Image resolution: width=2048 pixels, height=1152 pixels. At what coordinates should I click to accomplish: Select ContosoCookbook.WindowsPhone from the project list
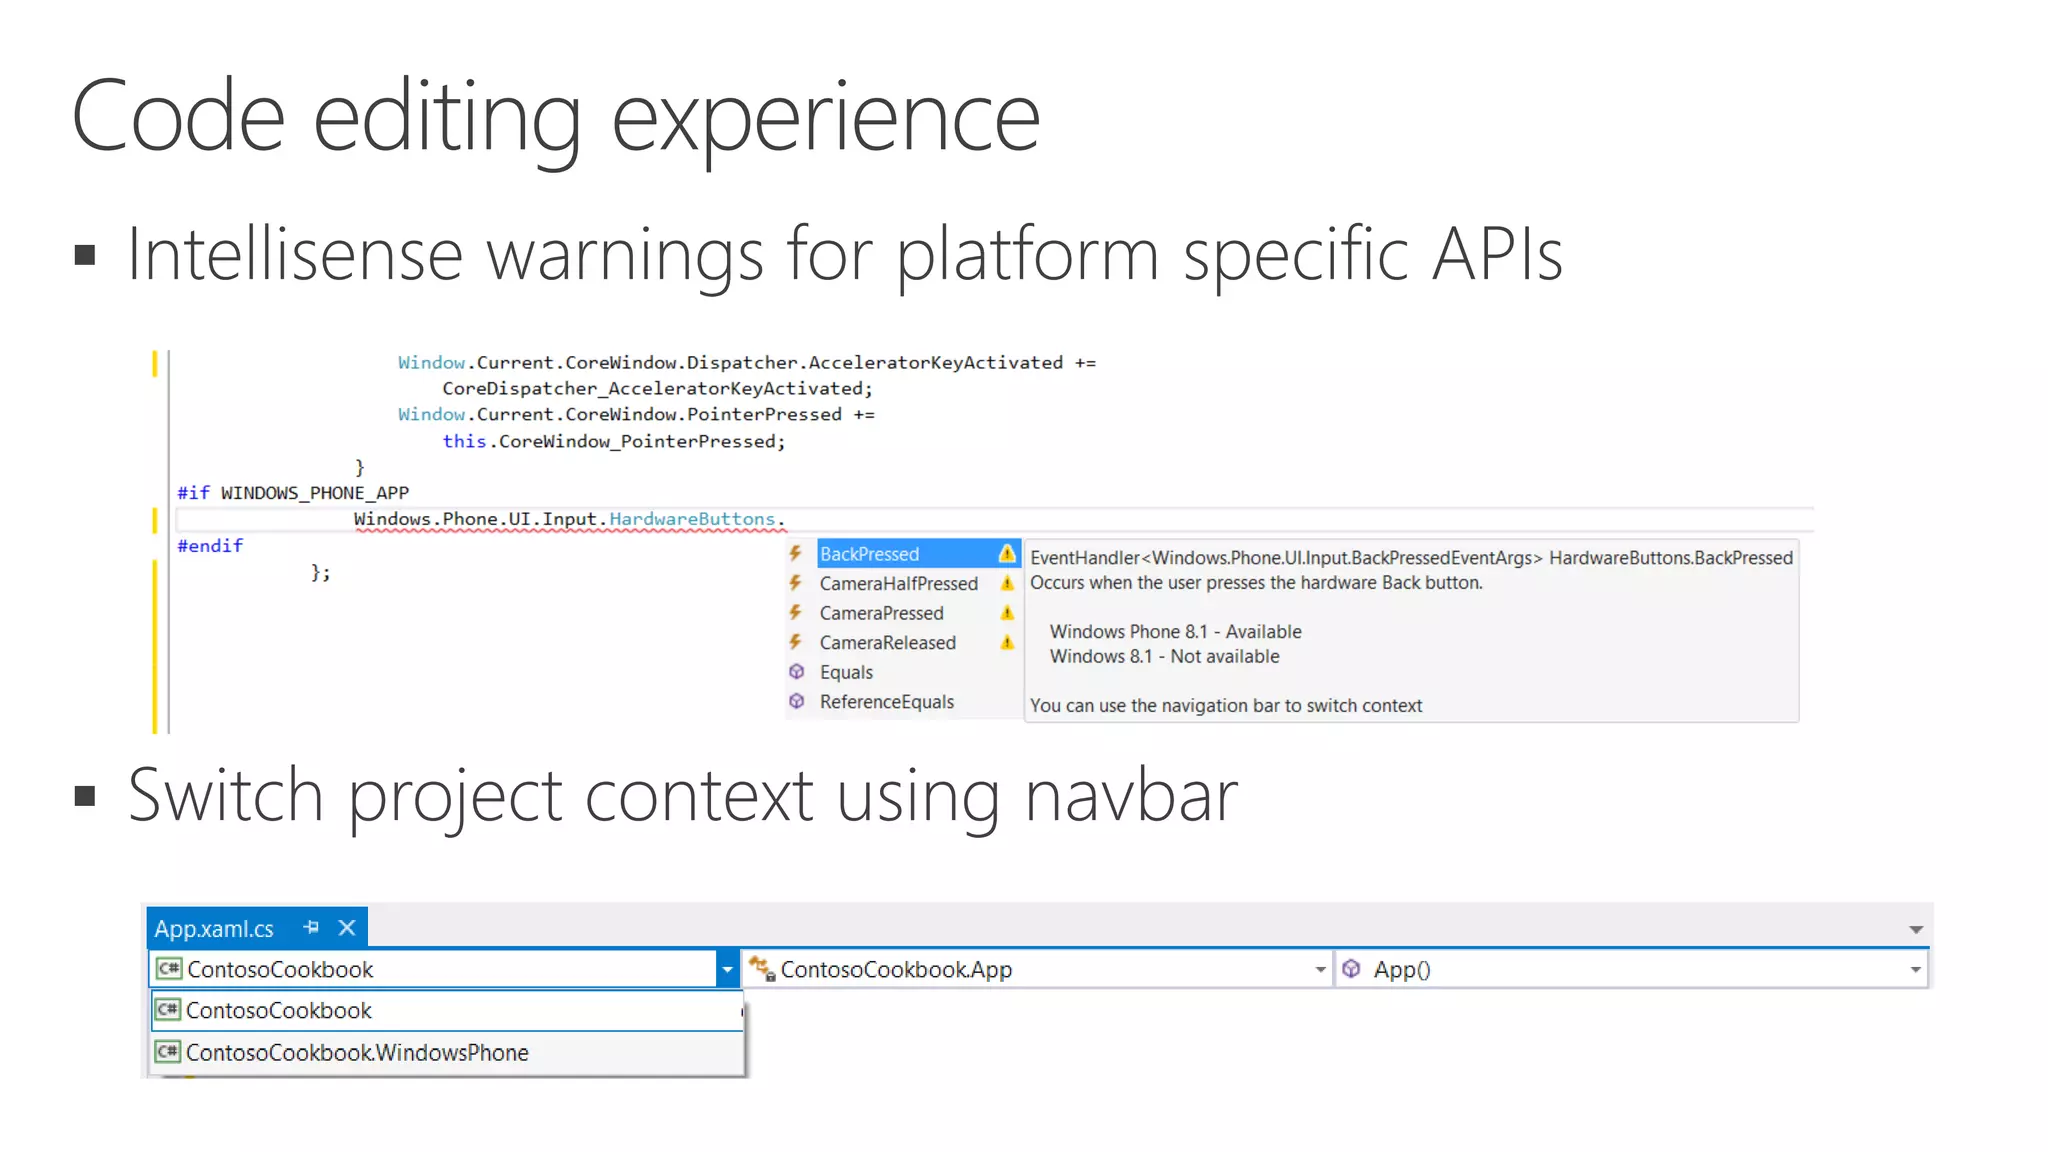pyautogui.click(x=357, y=1053)
